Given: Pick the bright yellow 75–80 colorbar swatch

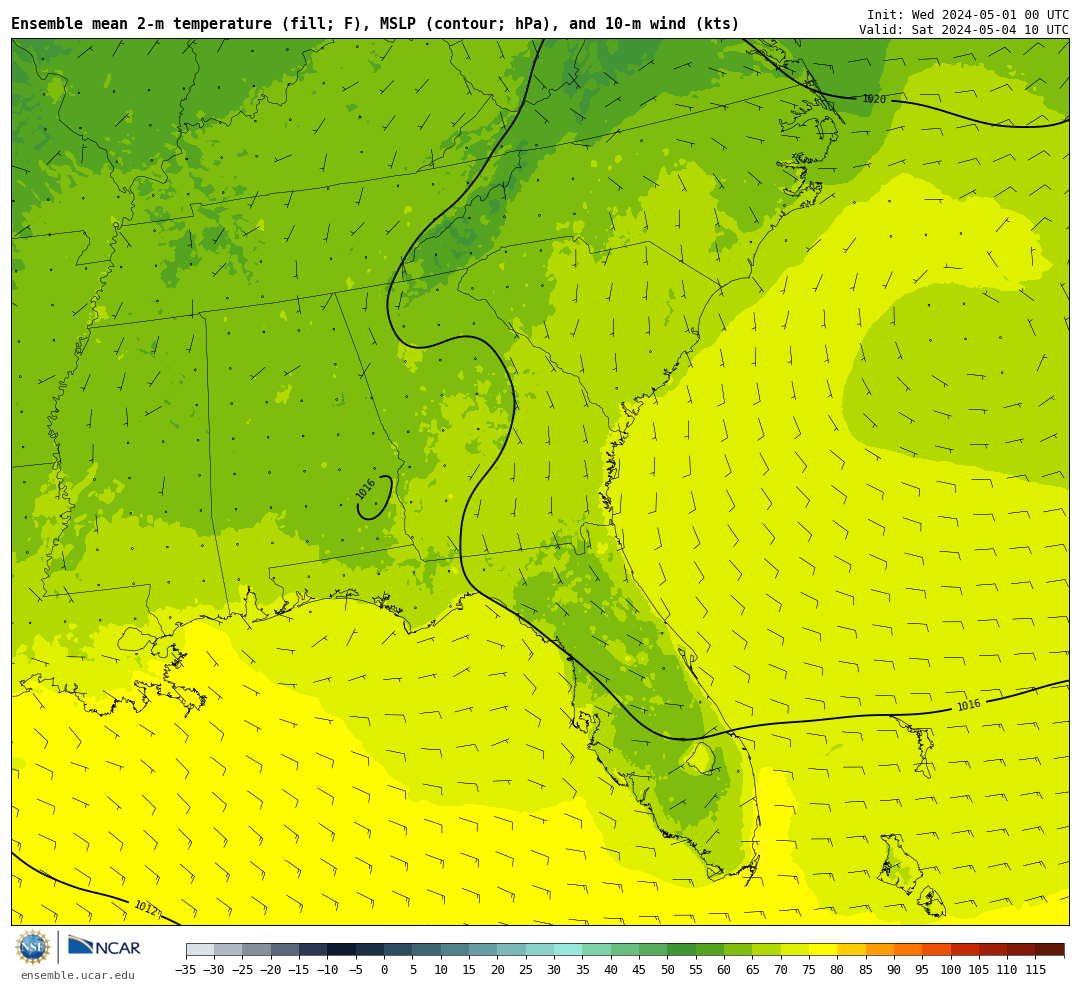Looking at the screenshot, I should pyautogui.click(x=822, y=950).
